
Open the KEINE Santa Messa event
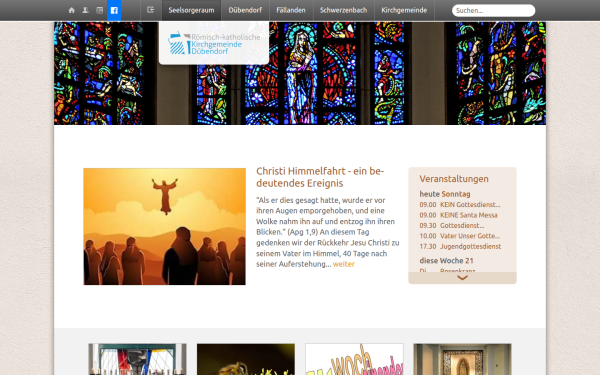[x=469, y=215]
